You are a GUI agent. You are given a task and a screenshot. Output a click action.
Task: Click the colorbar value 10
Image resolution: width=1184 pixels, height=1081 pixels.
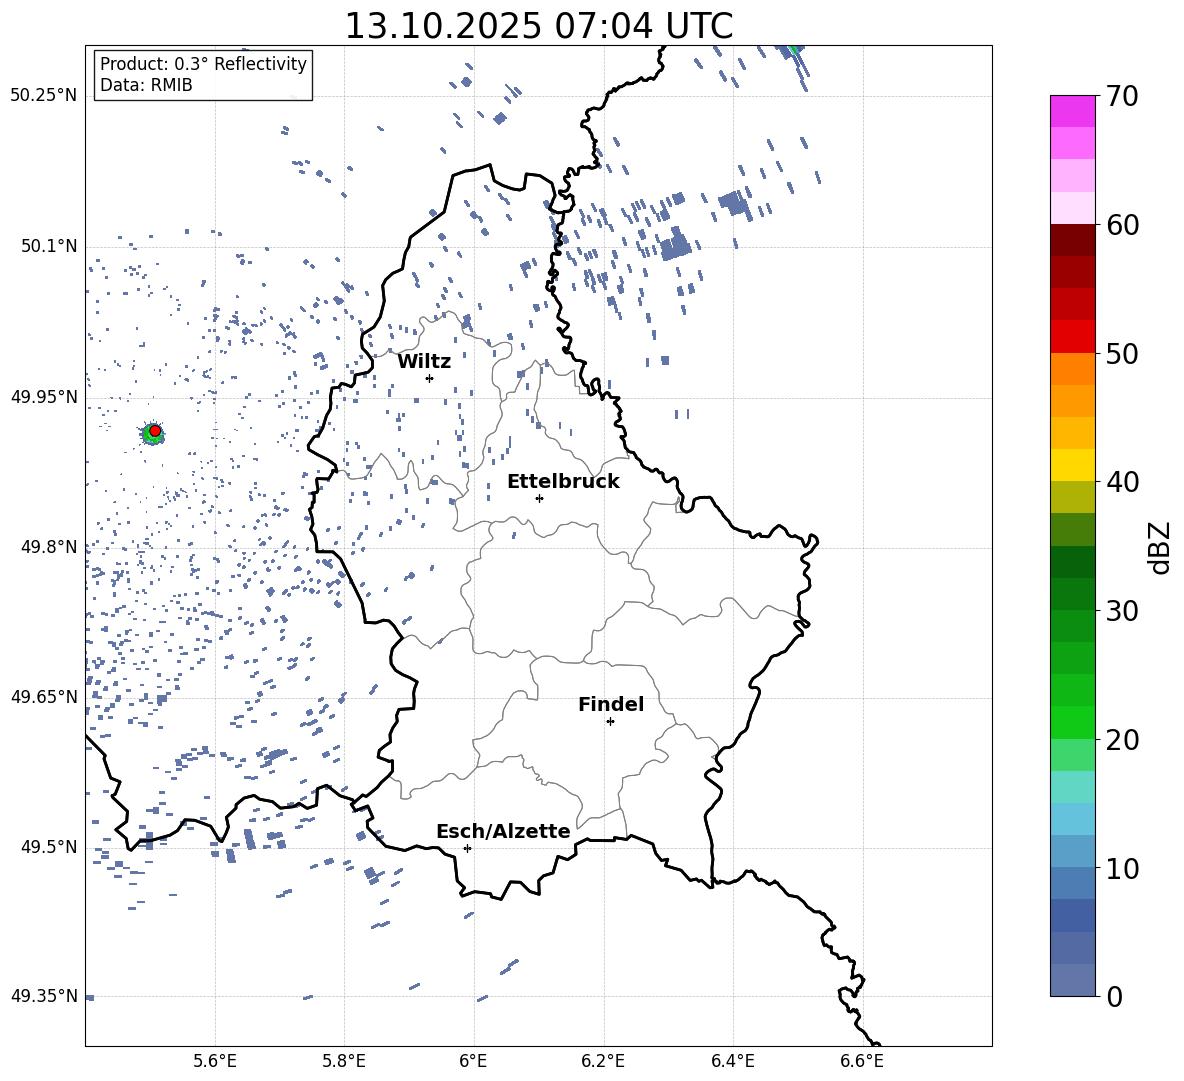coord(1122,868)
